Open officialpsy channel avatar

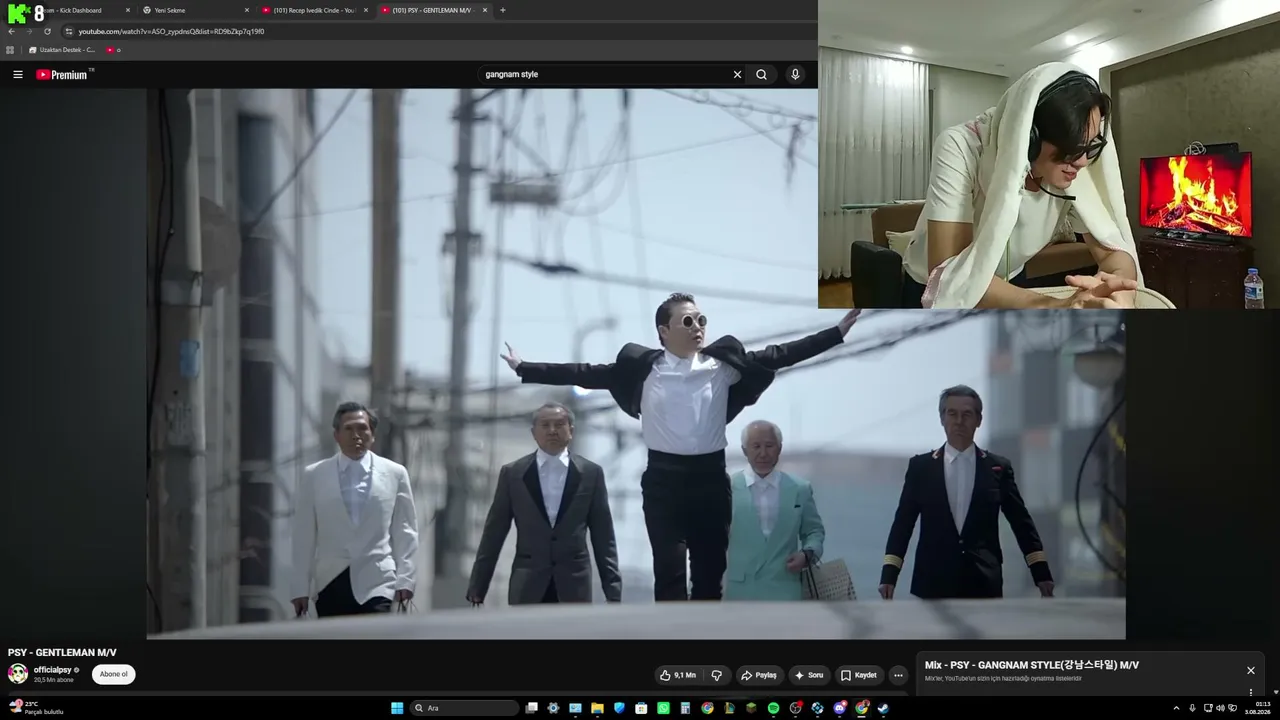[x=18, y=674]
